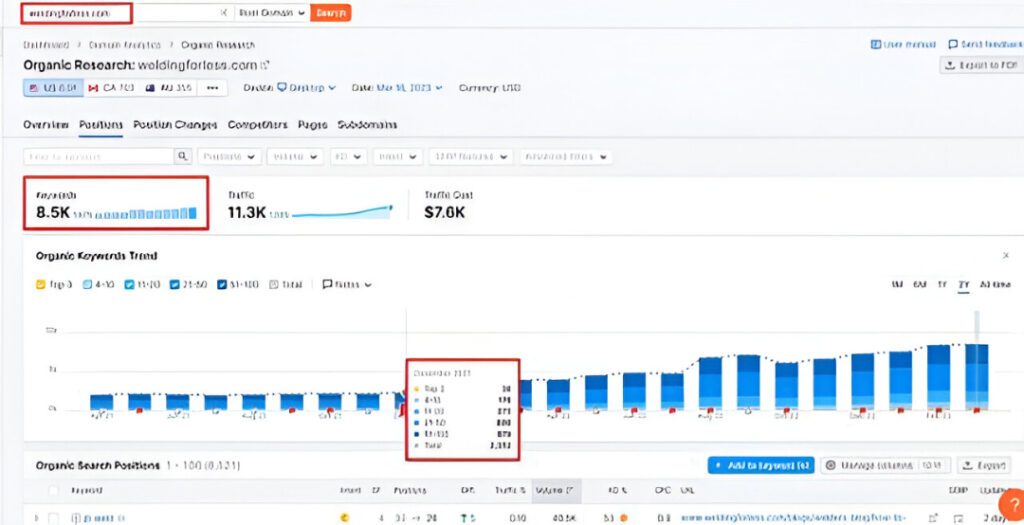The height and width of the screenshot is (525, 1024).
Task: Open the User manual link
Action: point(901,45)
